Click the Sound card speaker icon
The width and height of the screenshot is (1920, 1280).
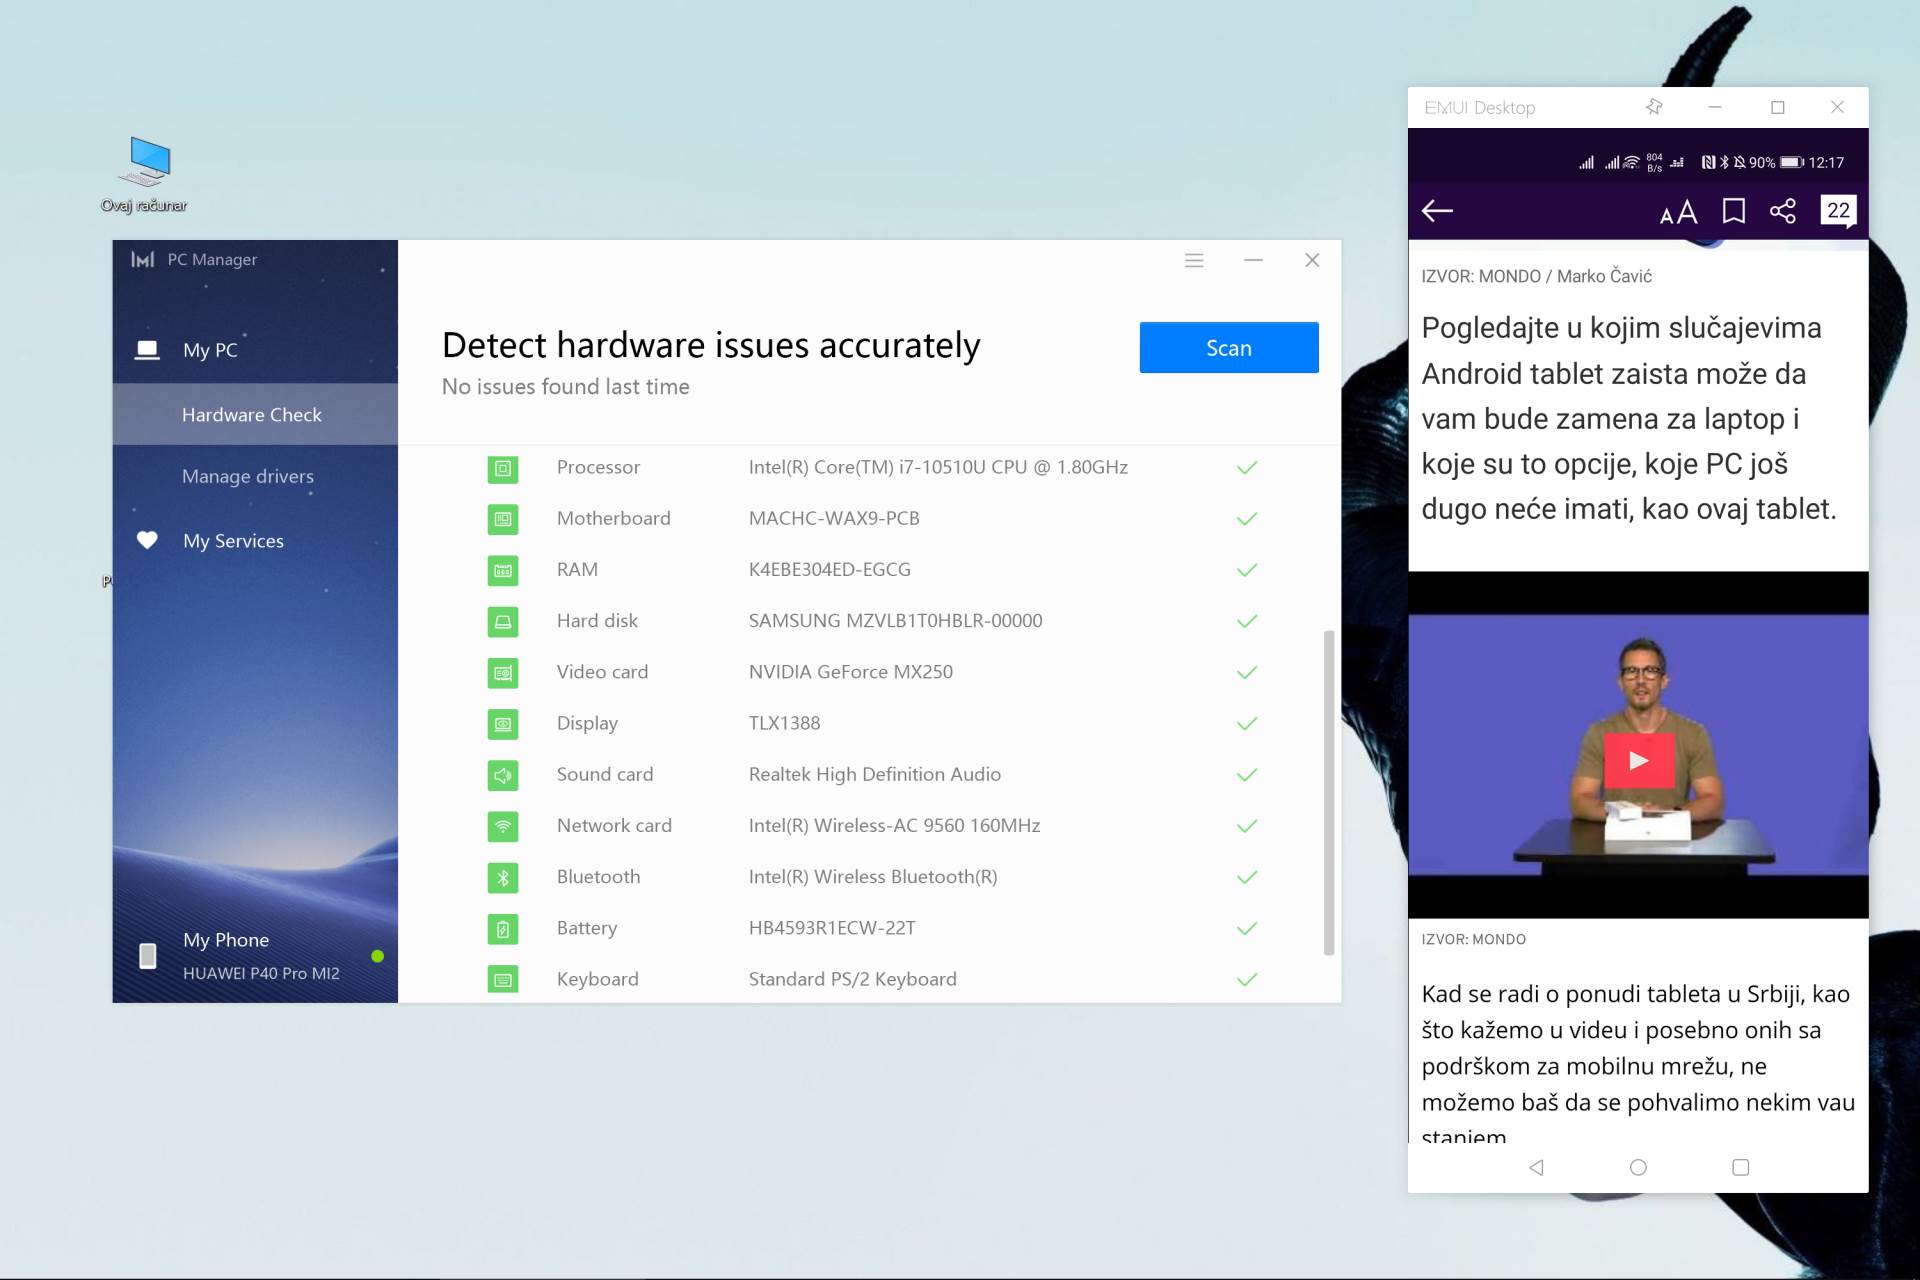(503, 775)
